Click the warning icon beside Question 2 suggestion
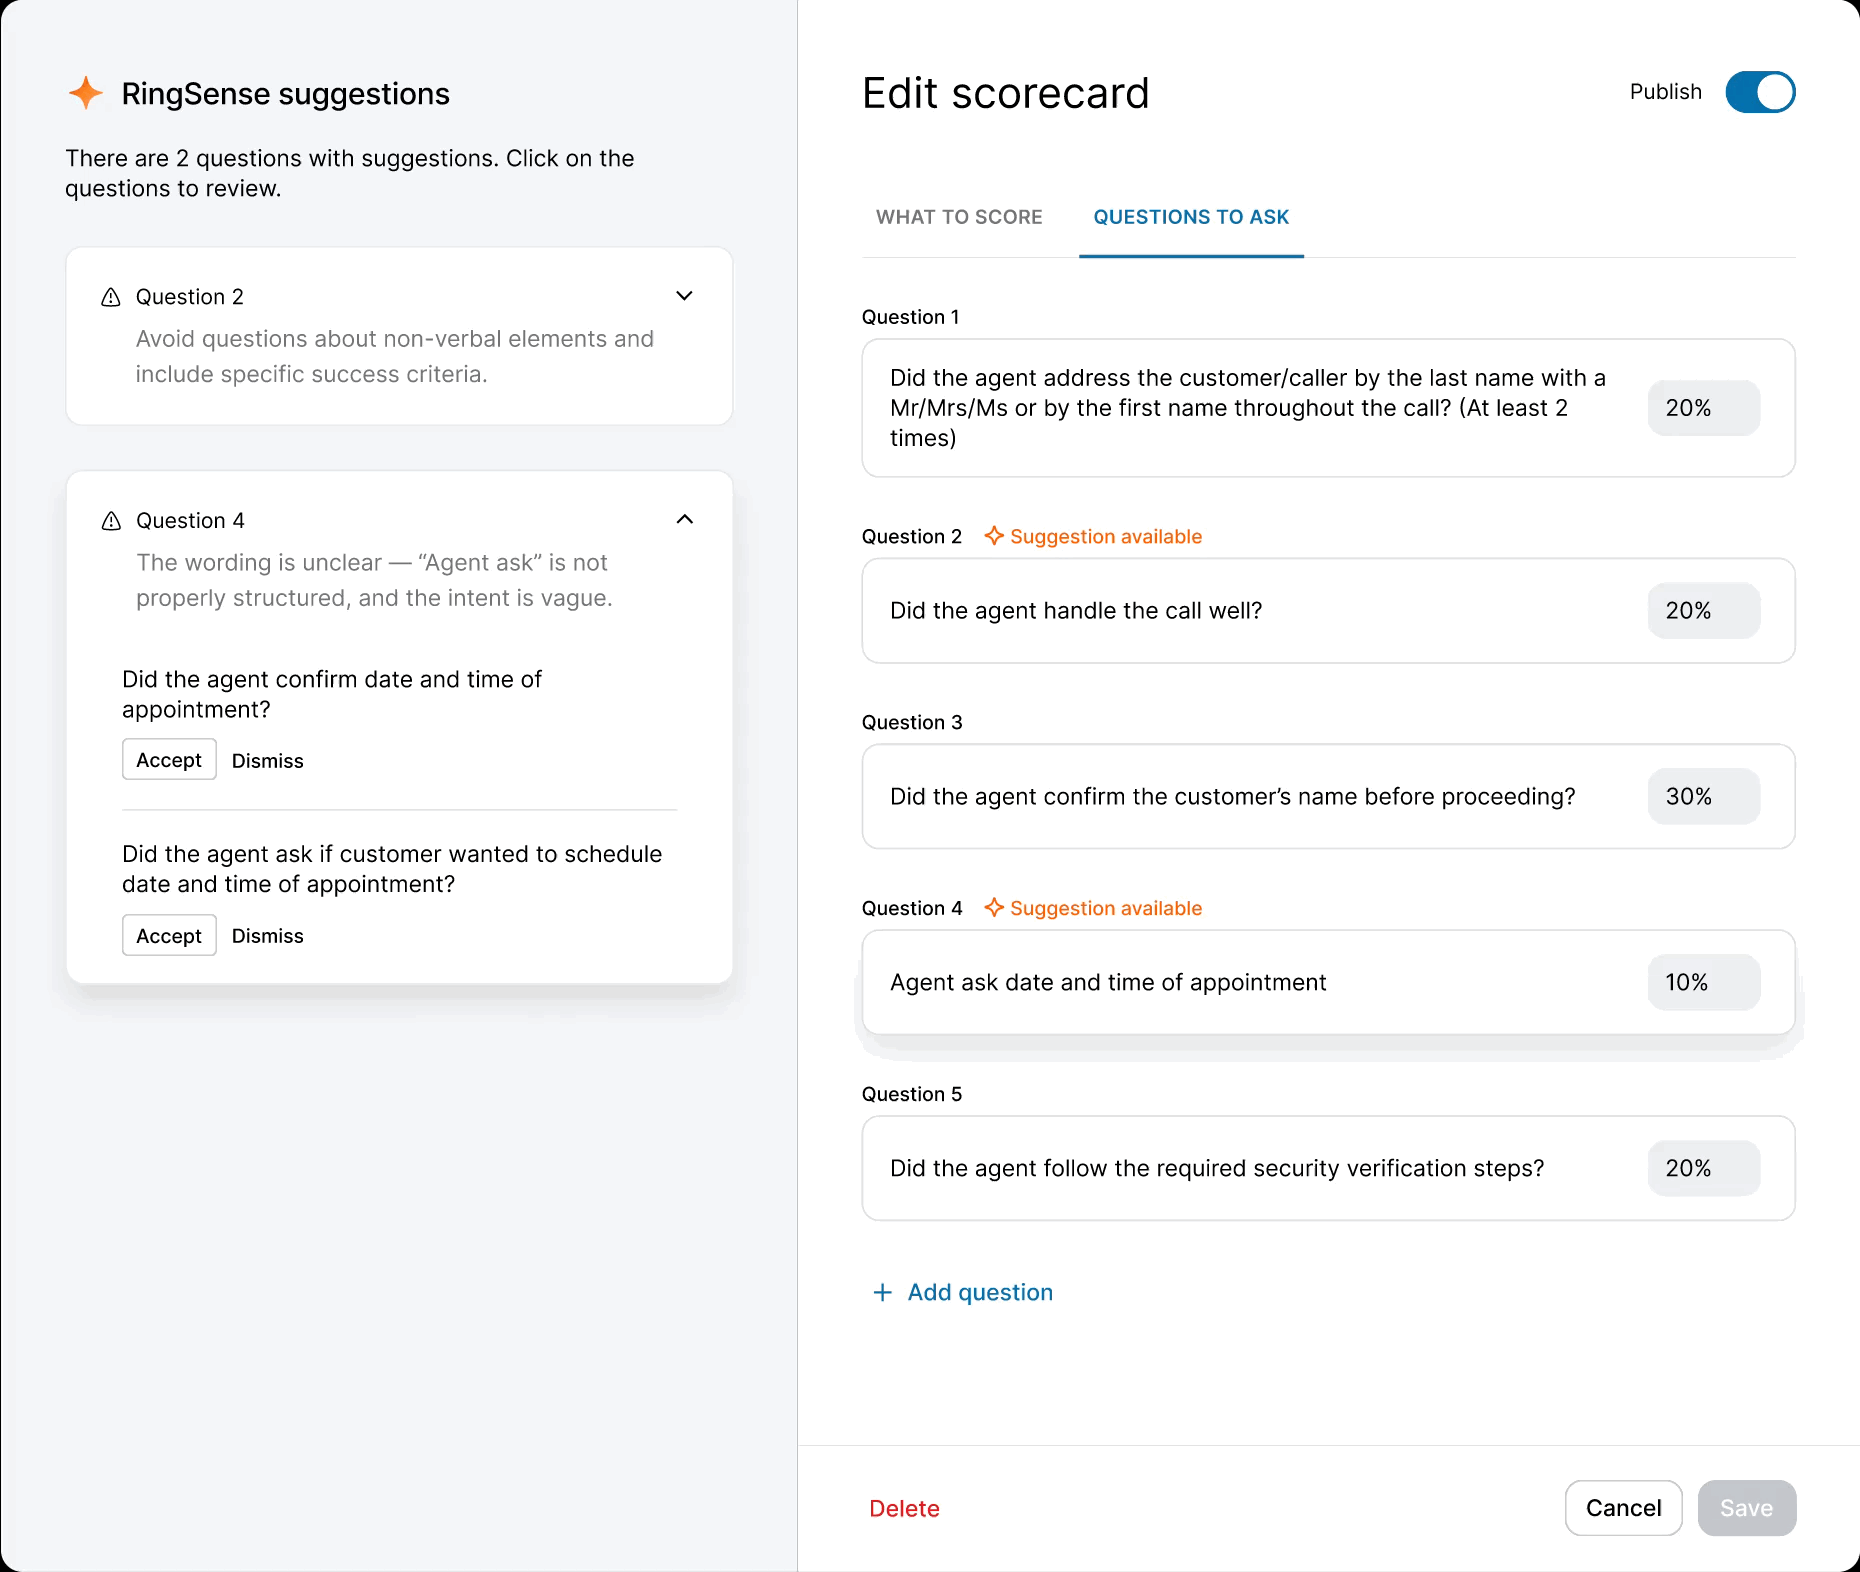Screen dimensions: 1860x1572 (x=110, y=296)
